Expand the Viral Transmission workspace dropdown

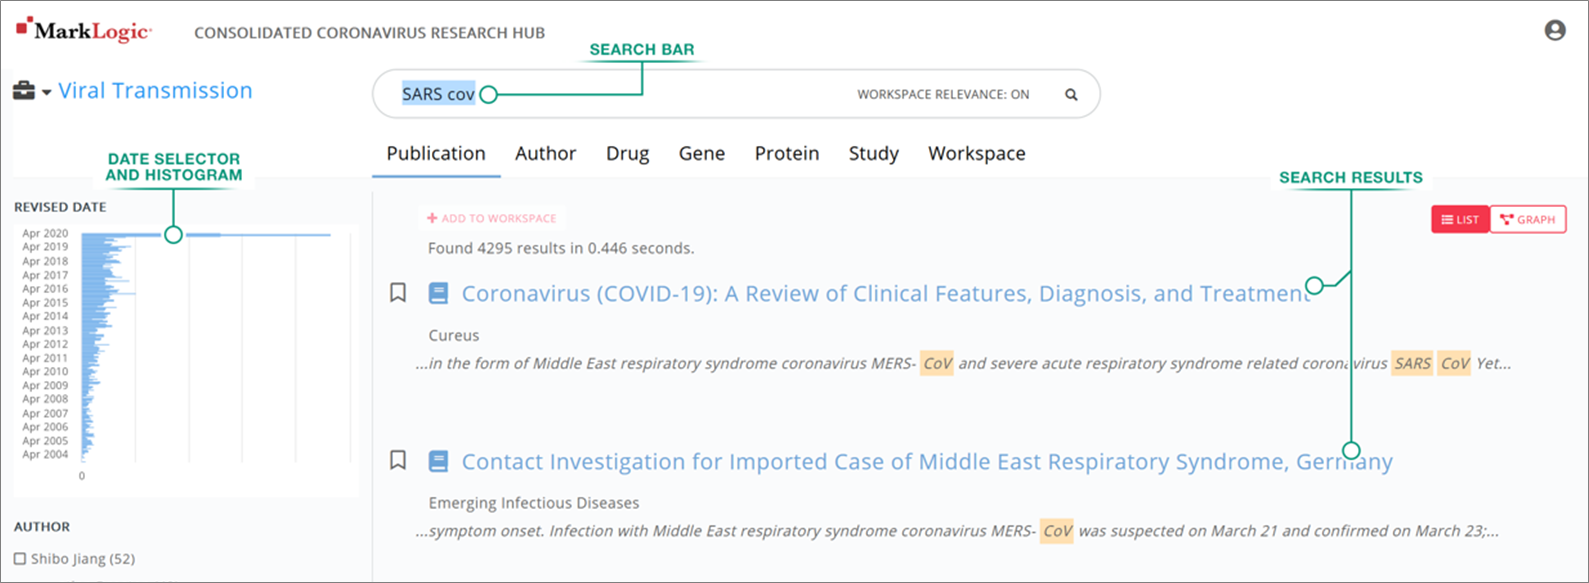pyautogui.click(x=45, y=91)
